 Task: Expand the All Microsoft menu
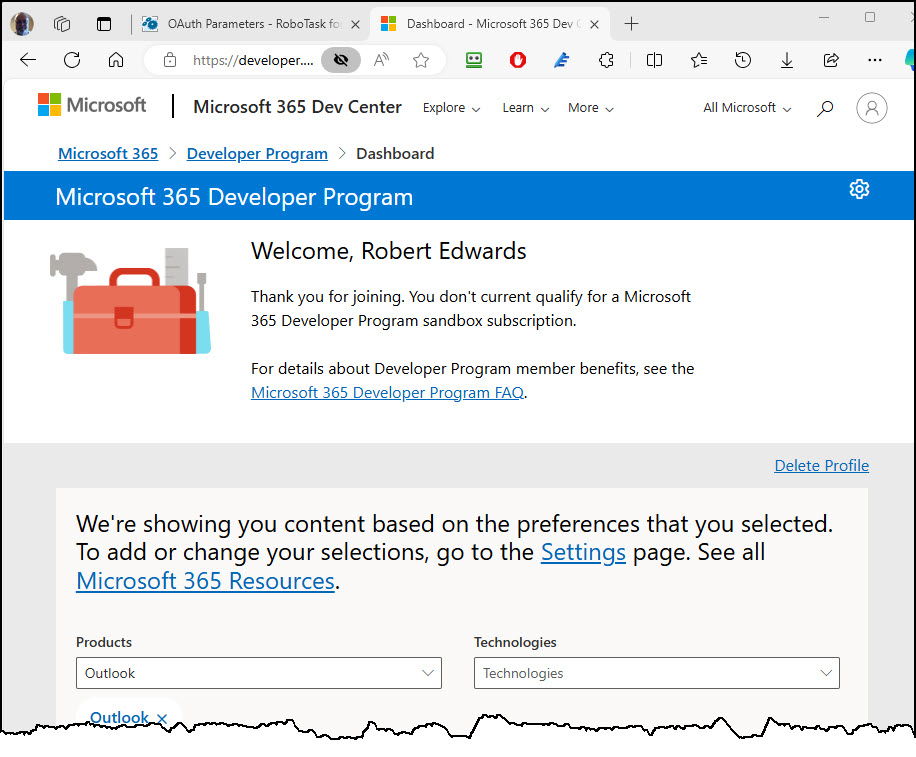pyautogui.click(x=747, y=108)
